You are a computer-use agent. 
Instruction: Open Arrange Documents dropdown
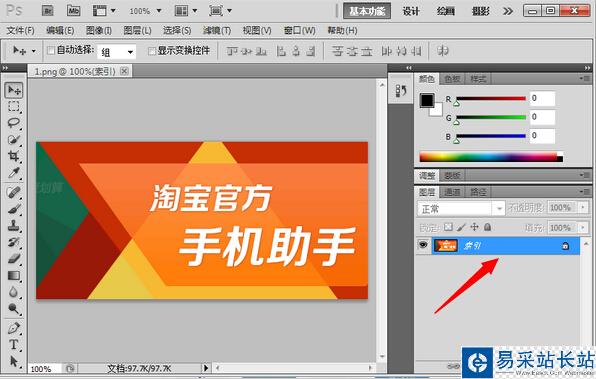tap(186, 11)
